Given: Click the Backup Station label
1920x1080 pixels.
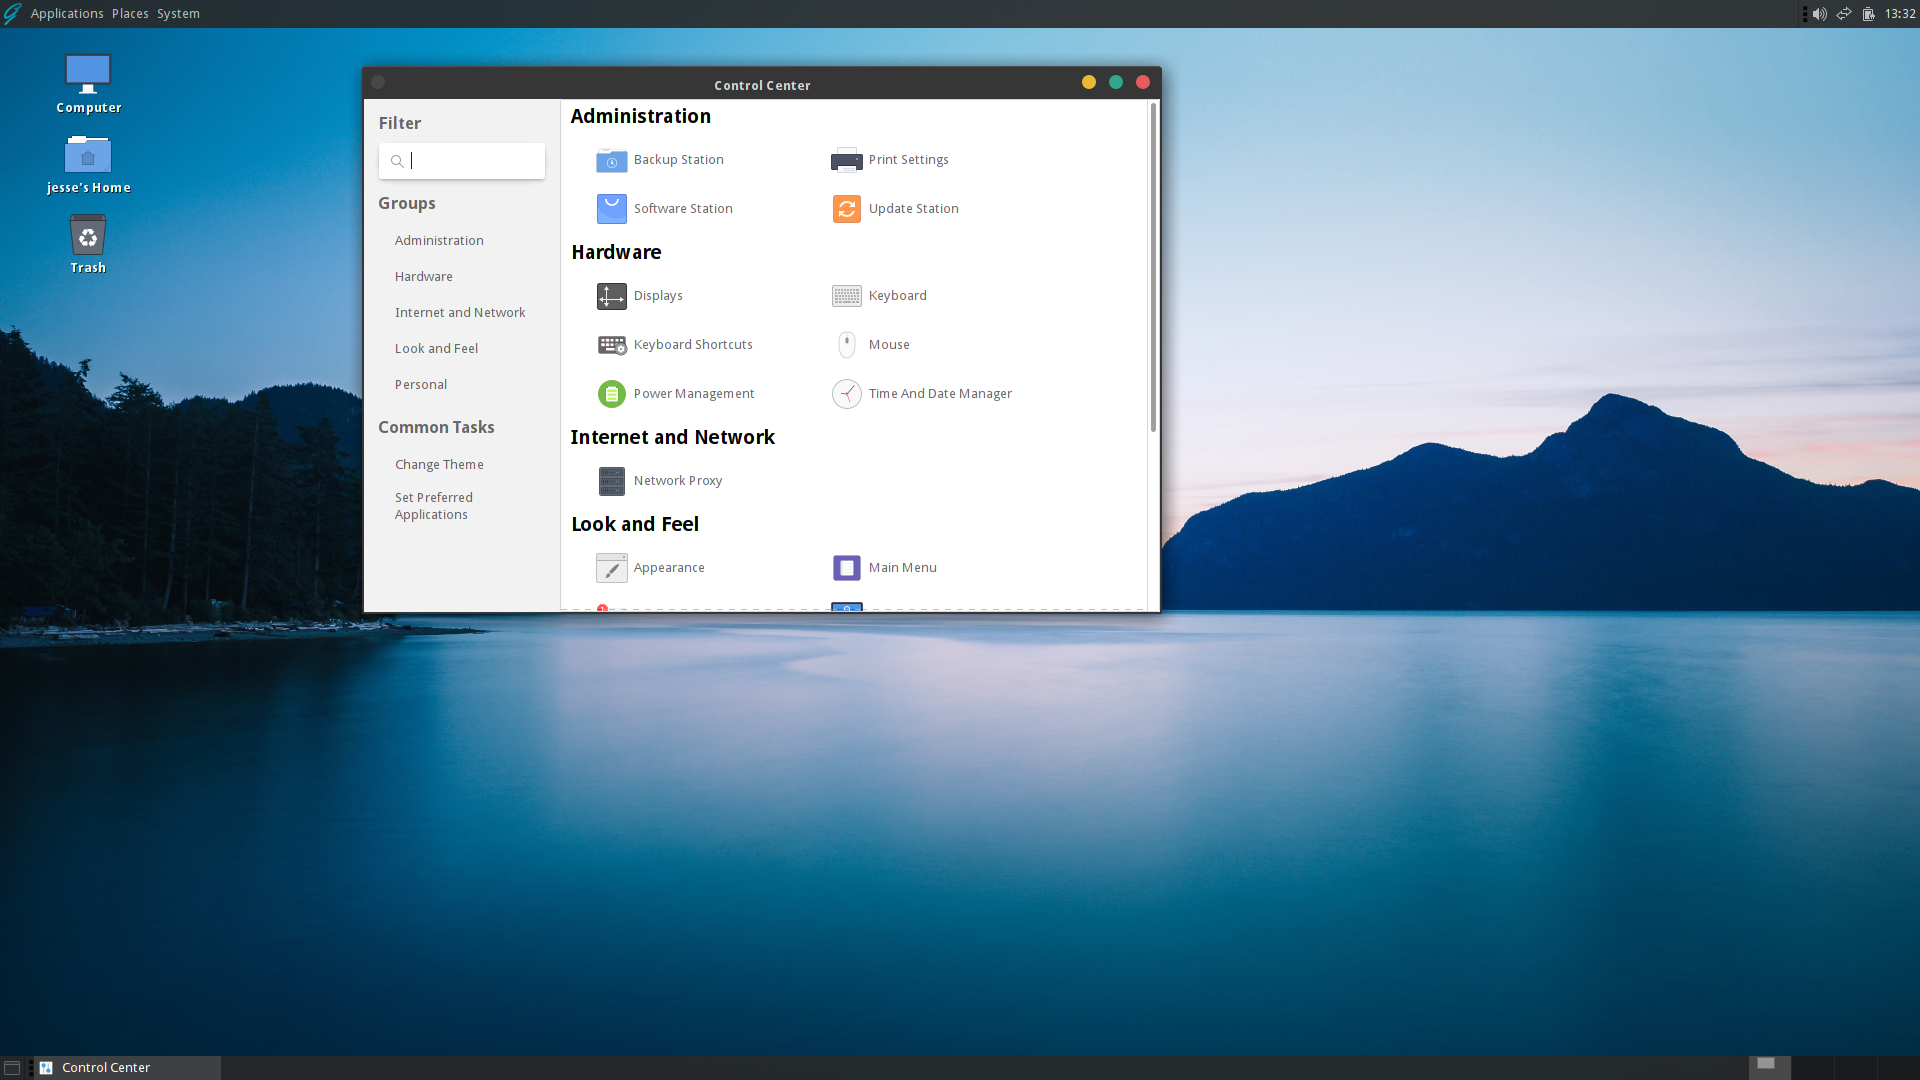Looking at the screenshot, I should click(678, 160).
